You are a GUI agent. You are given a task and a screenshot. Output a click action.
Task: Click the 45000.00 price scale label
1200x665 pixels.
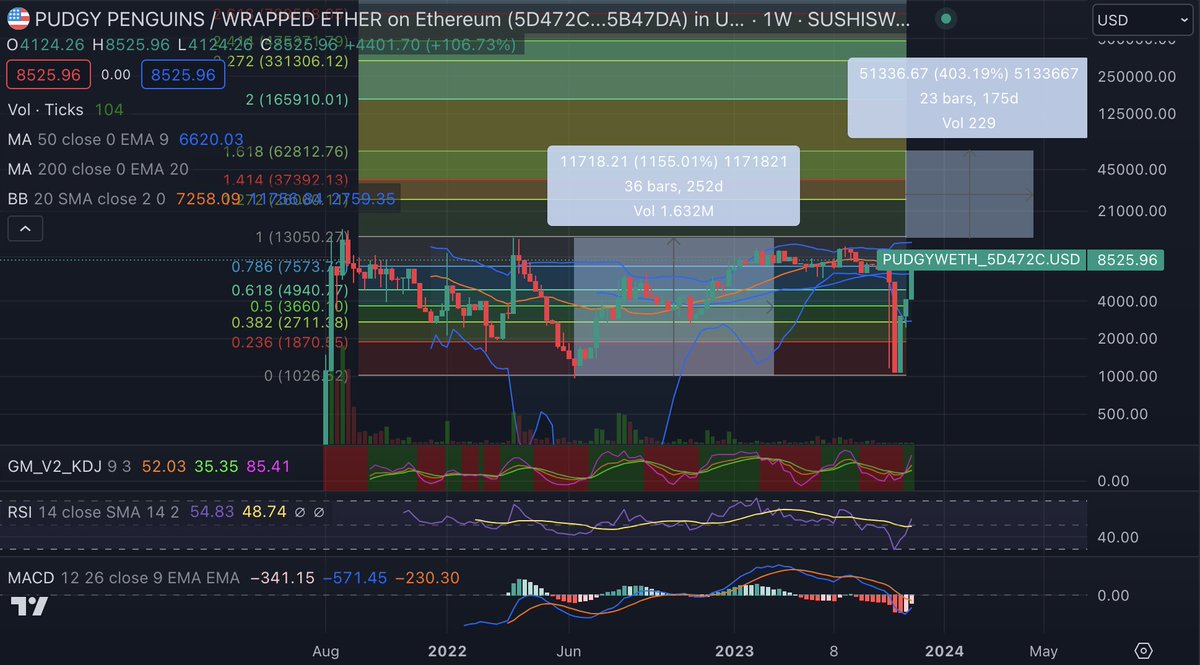click(x=1131, y=169)
